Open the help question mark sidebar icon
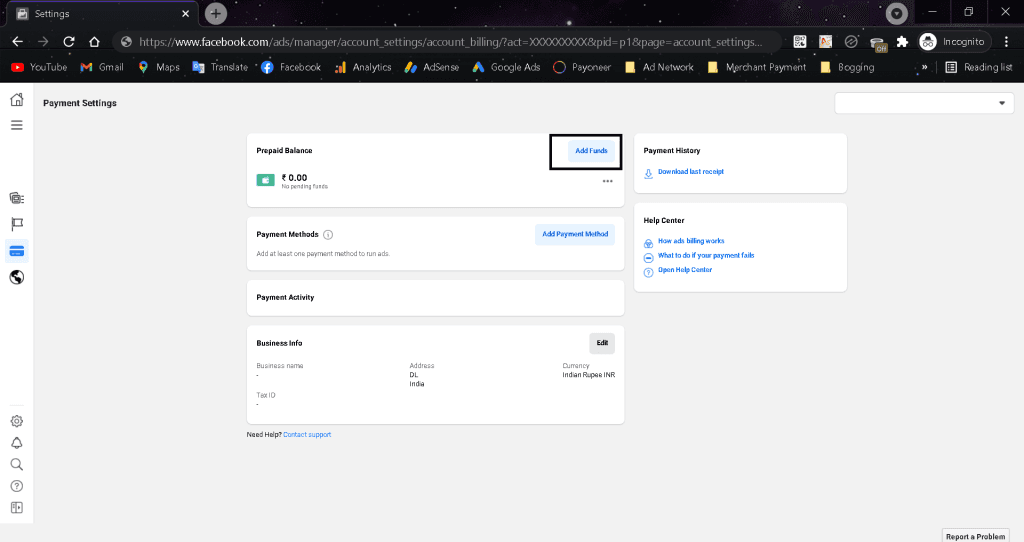This screenshot has height=542, width=1024. pyautogui.click(x=17, y=486)
